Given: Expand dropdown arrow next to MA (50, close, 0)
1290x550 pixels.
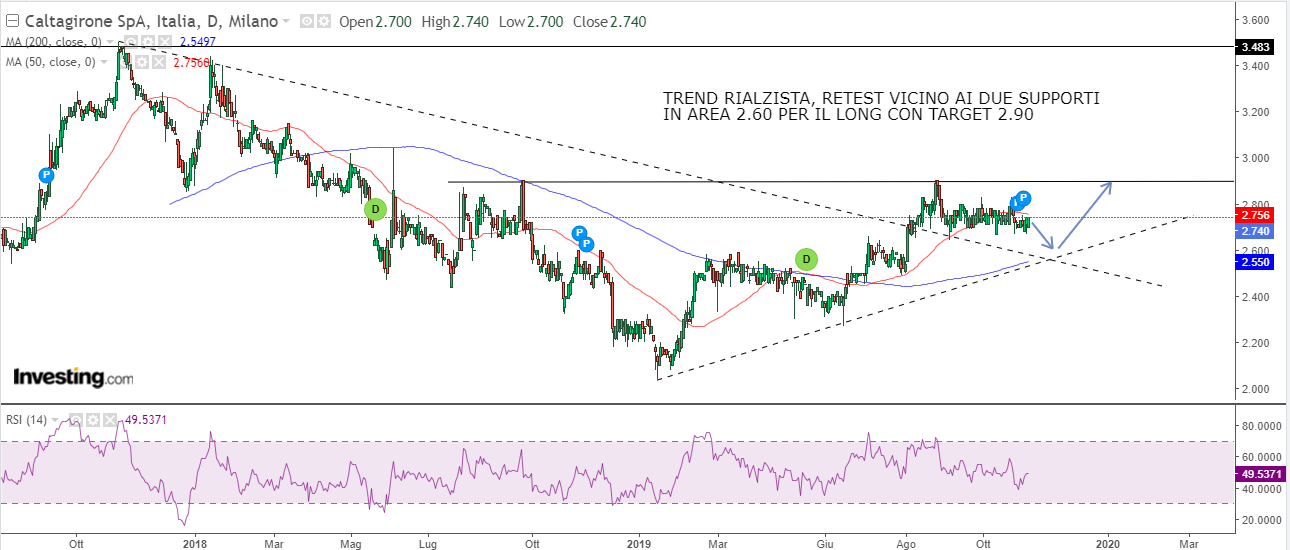Looking at the screenshot, I should pyautogui.click(x=104, y=62).
